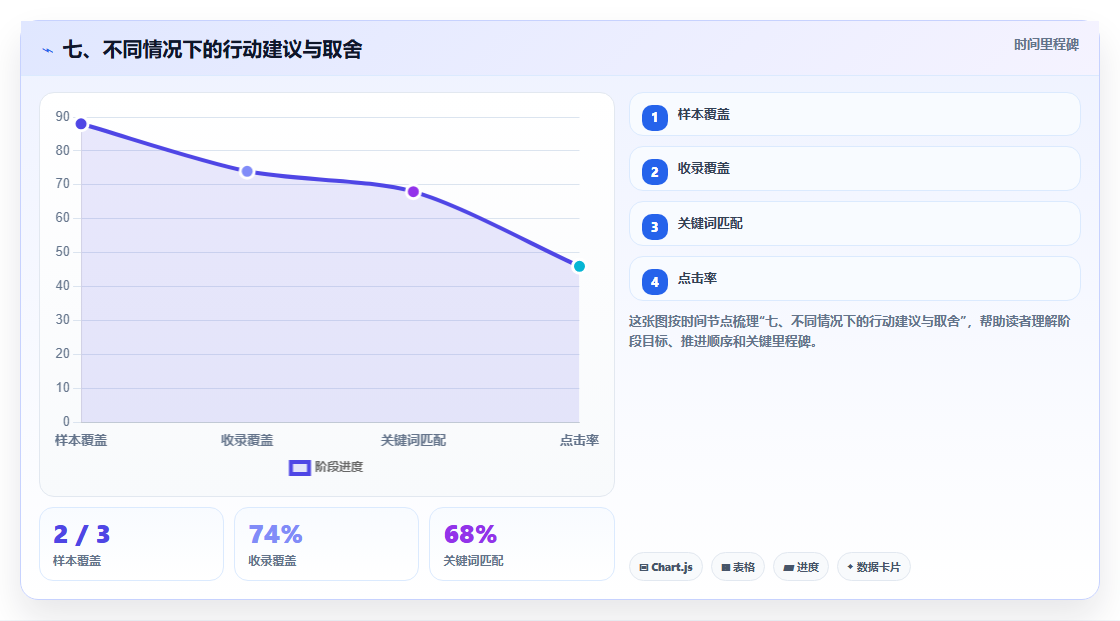Screen dimensions: 1120x621
Task: Click the 表格 tag
Action: pyautogui.click(x=738, y=567)
